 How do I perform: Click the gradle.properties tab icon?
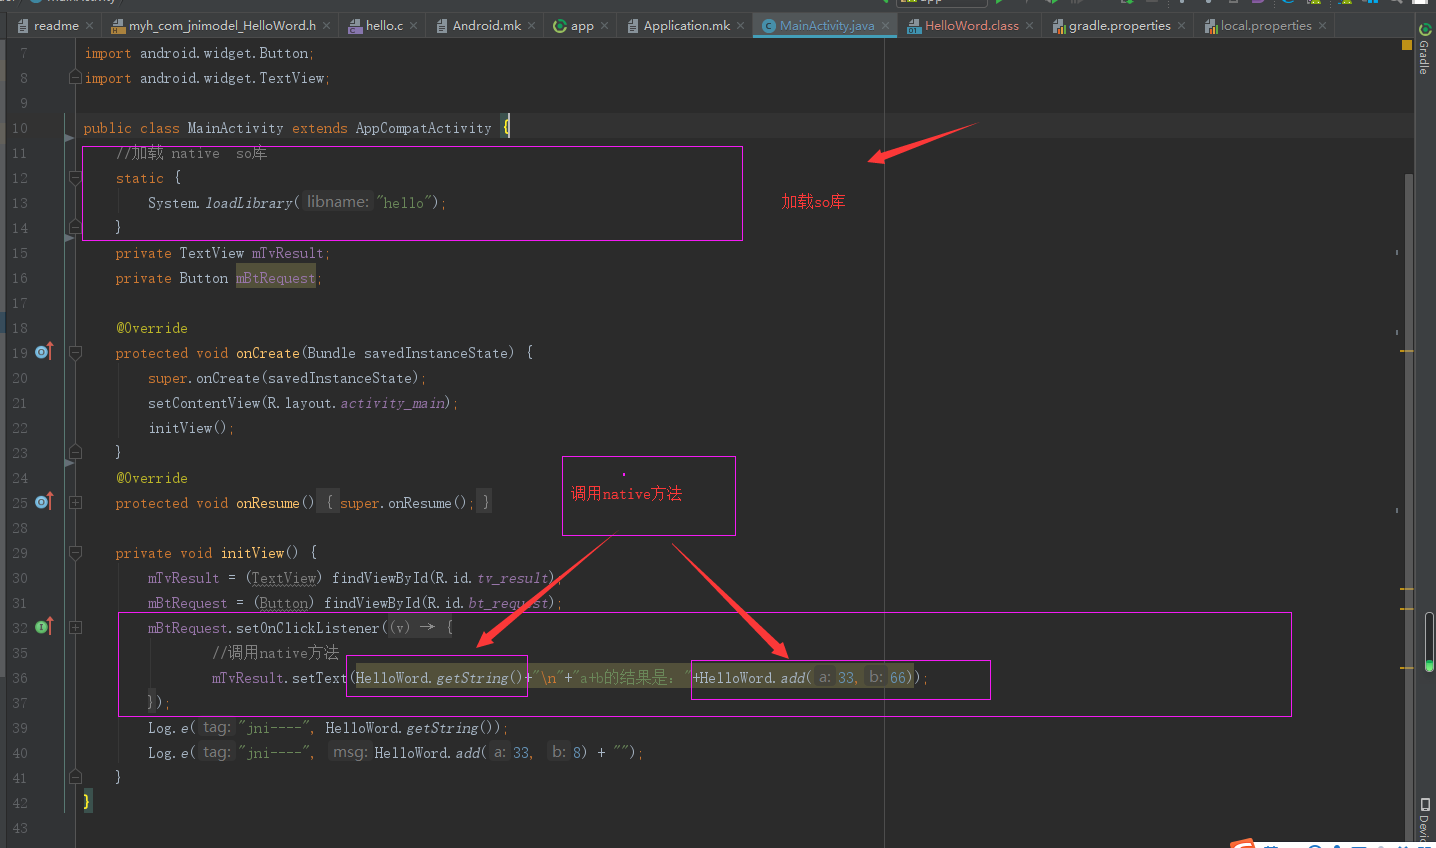1058,26
